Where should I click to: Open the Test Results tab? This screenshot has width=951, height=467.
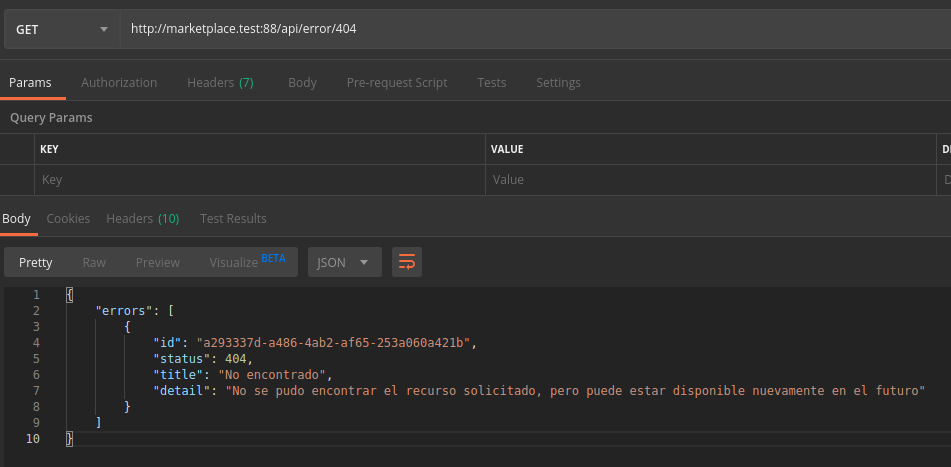coord(233,218)
